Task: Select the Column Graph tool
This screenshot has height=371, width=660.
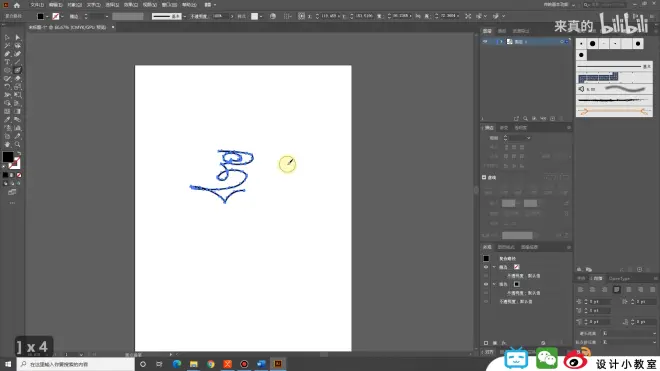Action: coord(18,128)
